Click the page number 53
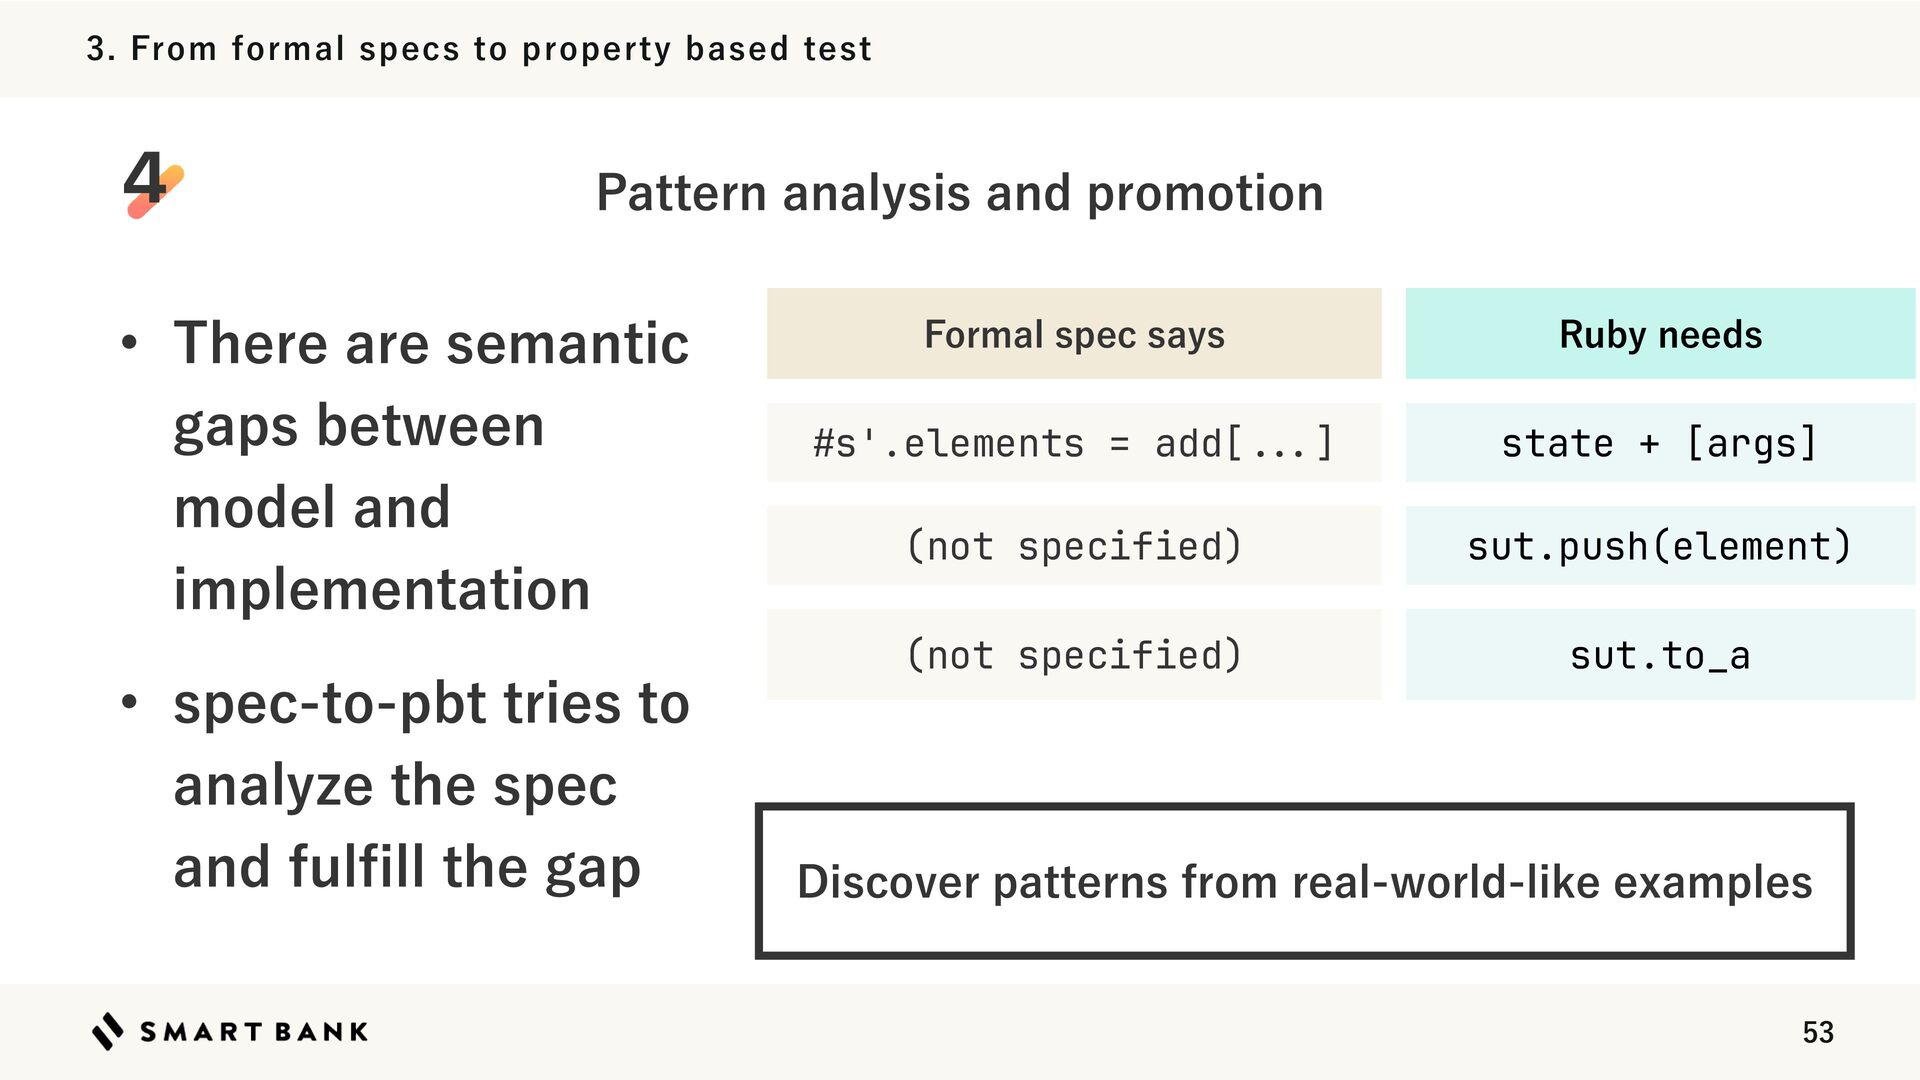 click(x=1817, y=1032)
